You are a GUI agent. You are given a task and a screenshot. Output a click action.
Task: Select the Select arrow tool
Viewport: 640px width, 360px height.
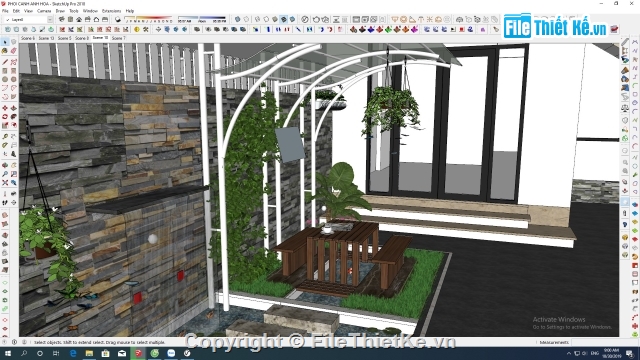[5, 42]
